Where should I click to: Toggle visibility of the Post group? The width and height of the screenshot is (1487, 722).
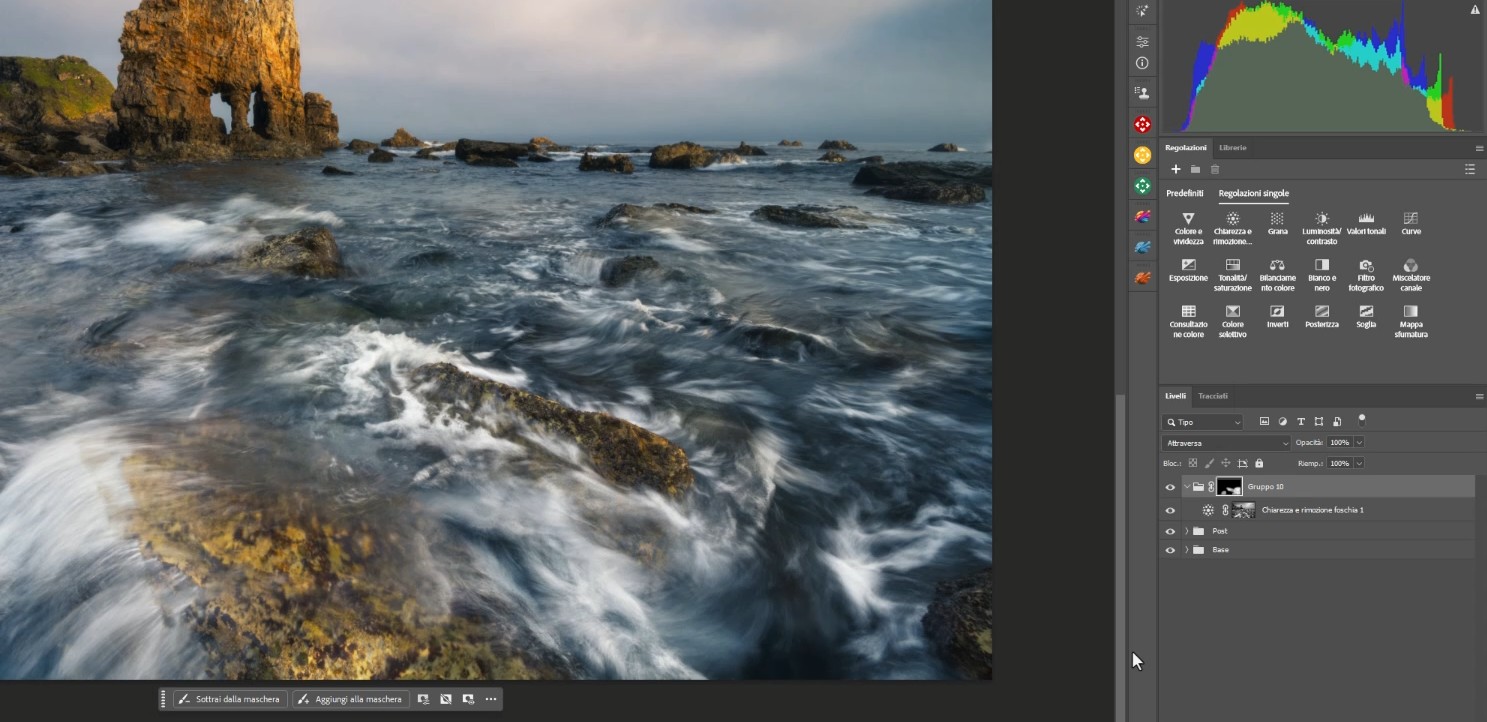(x=1170, y=531)
